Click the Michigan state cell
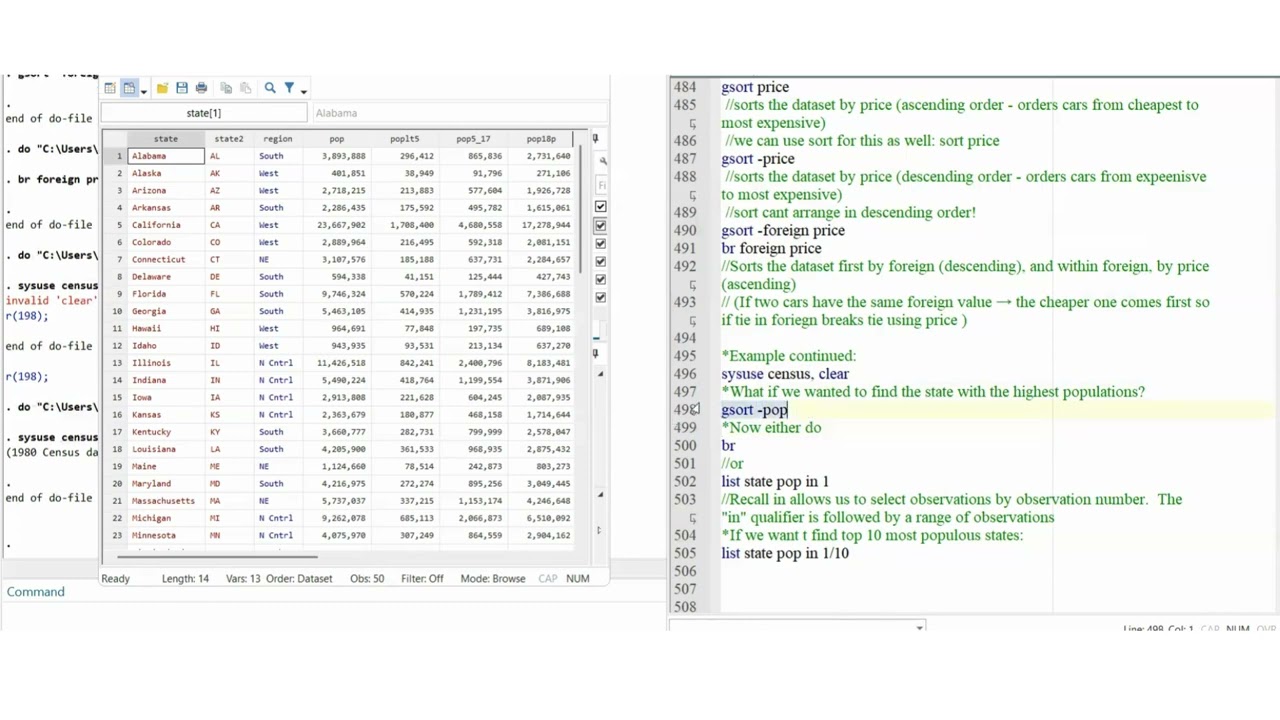The height and width of the screenshot is (720, 1280). click(x=166, y=518)
